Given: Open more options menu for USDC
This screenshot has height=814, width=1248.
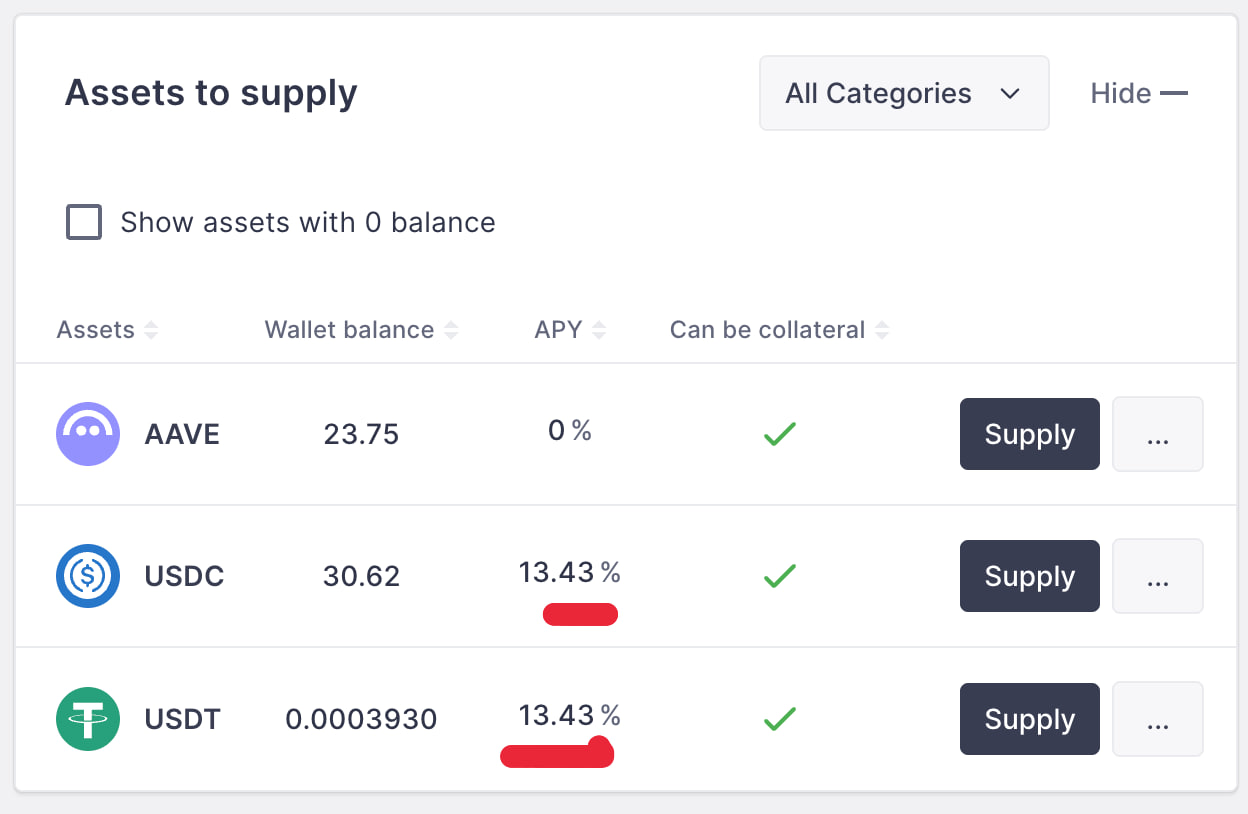Looking at the screenshot, I should tap(1157, 576).
